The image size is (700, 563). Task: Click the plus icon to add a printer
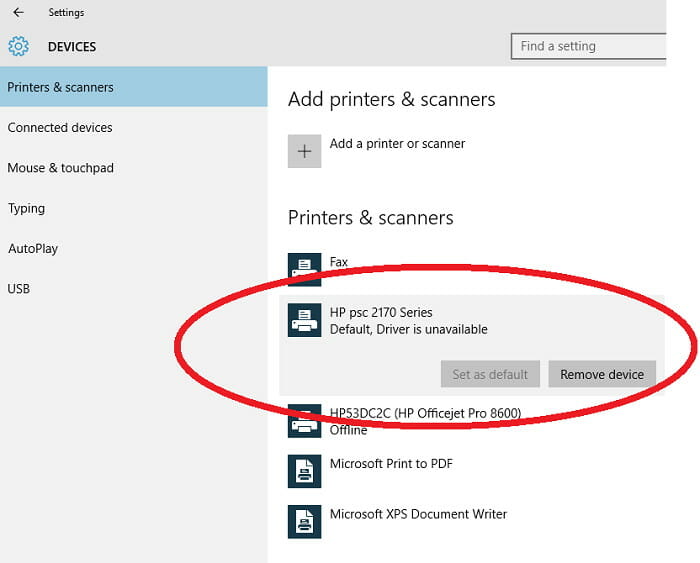tap(304, 151)
